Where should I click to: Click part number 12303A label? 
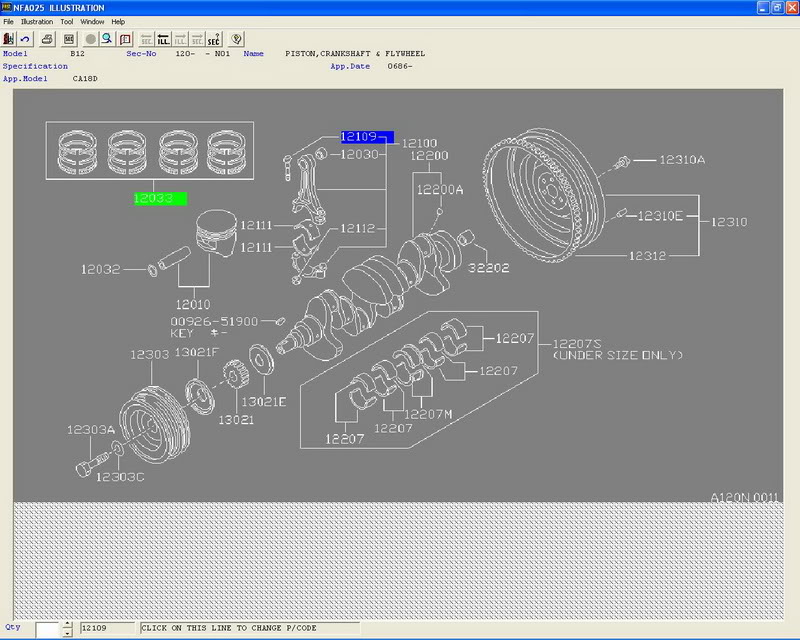91,430
